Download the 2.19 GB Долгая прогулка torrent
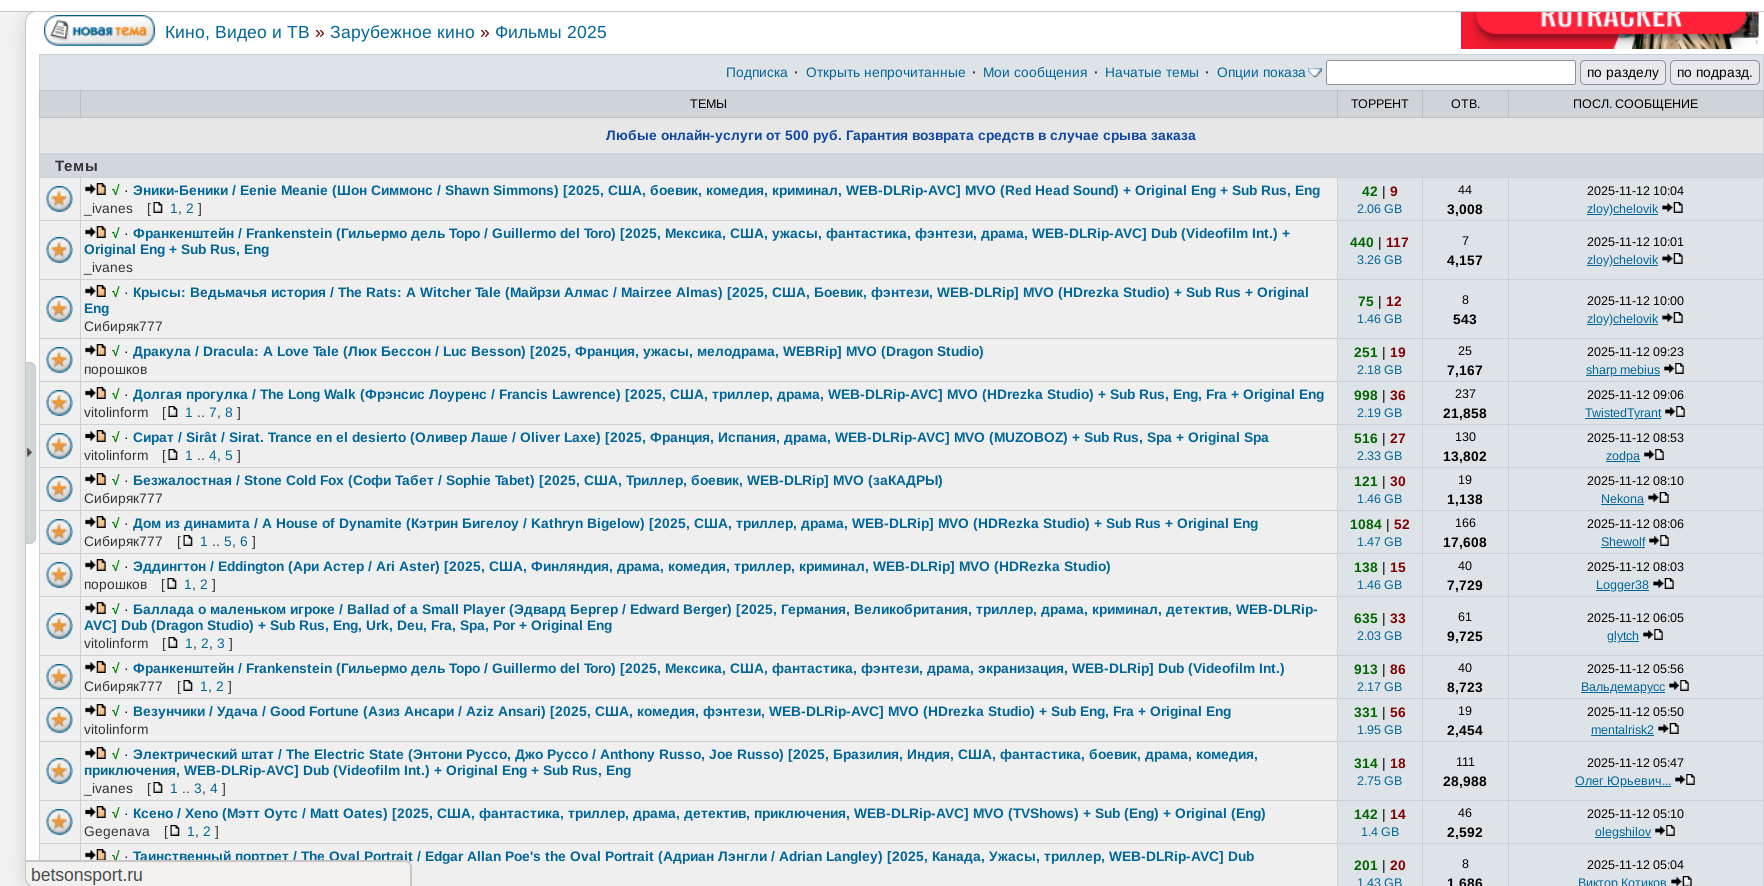The width and height of the screenshot is (1764, 886). tap(1379, 412)
